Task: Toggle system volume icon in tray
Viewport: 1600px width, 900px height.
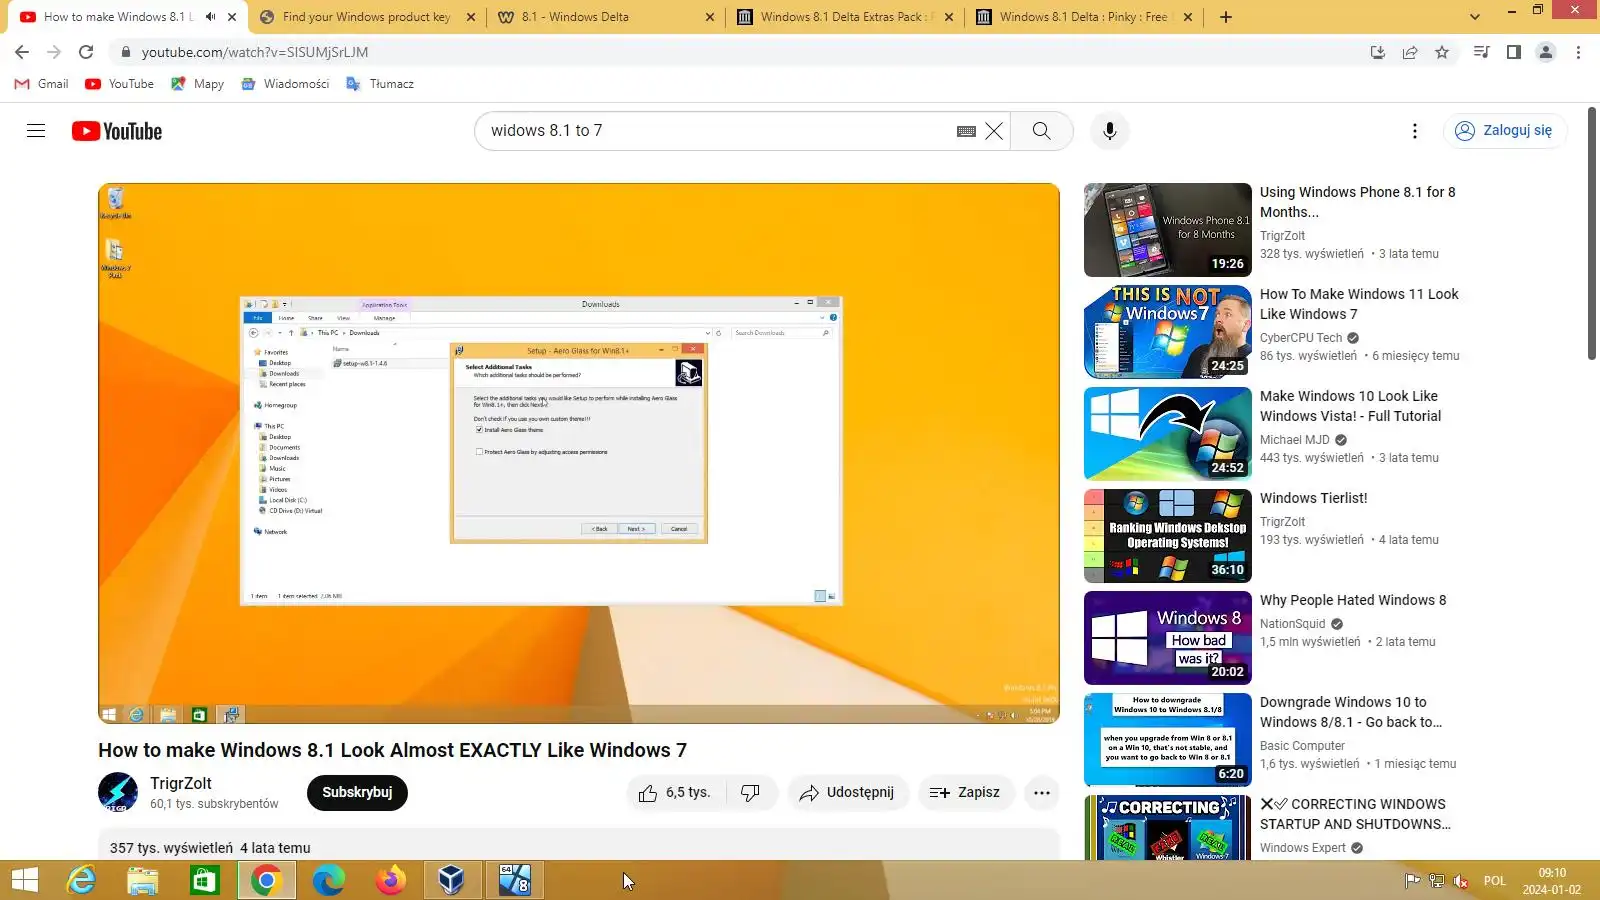Action: (x=1461, y=881)
